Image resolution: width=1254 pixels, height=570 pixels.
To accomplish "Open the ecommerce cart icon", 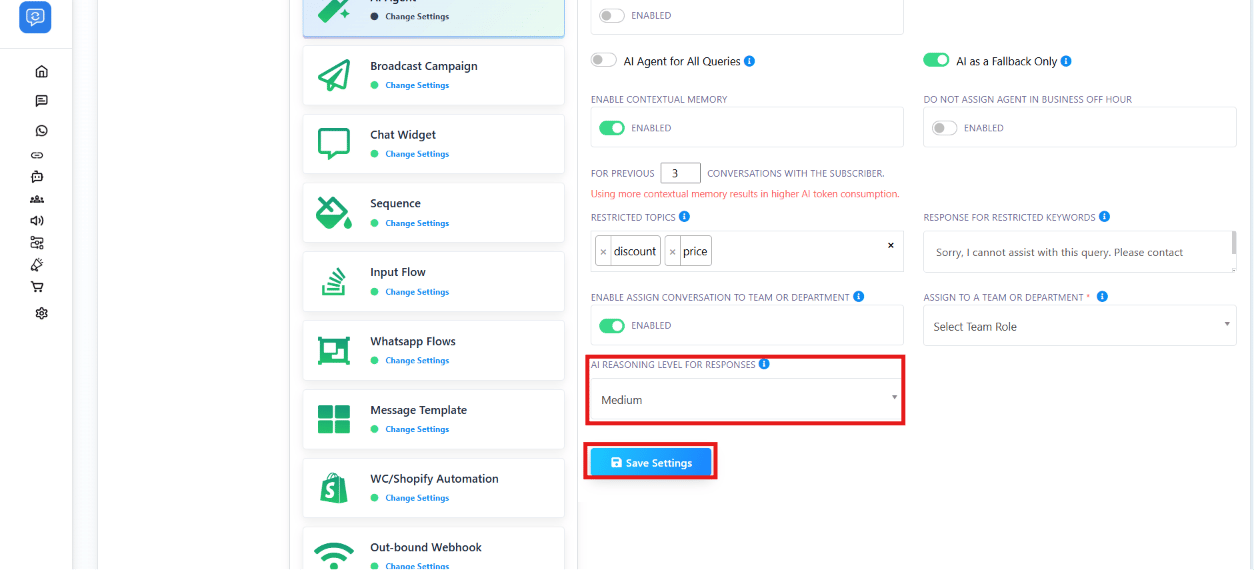I will click(x=37, y=286).
